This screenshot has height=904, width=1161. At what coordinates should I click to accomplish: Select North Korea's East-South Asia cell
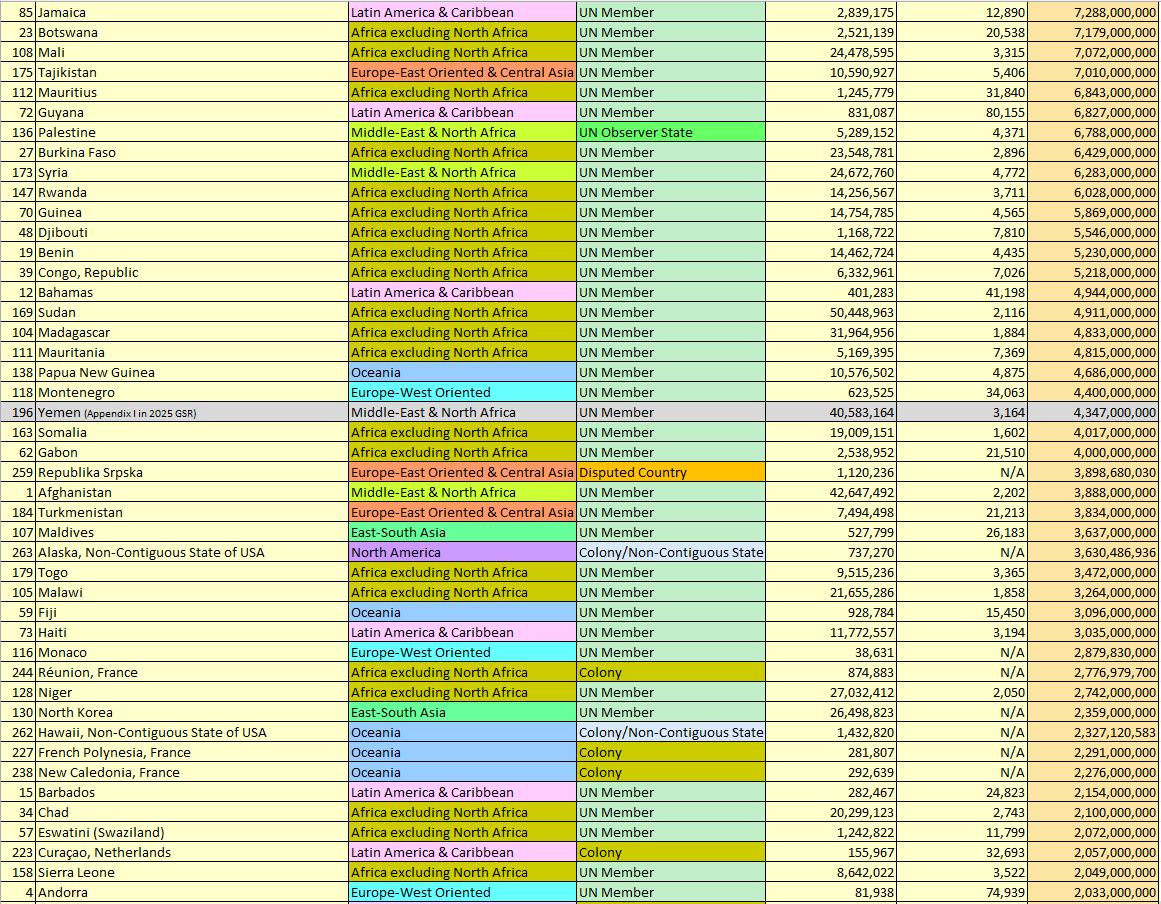click(x=462, y=712)
